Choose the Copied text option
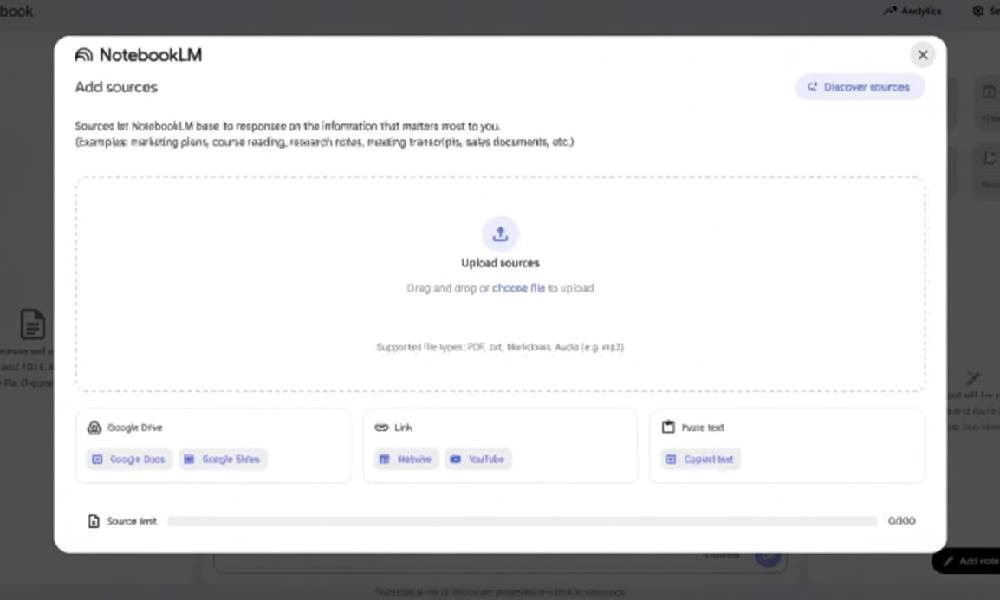Image resolution: width=1000 pixels, height=600 pixels. (x=700, y=459)
